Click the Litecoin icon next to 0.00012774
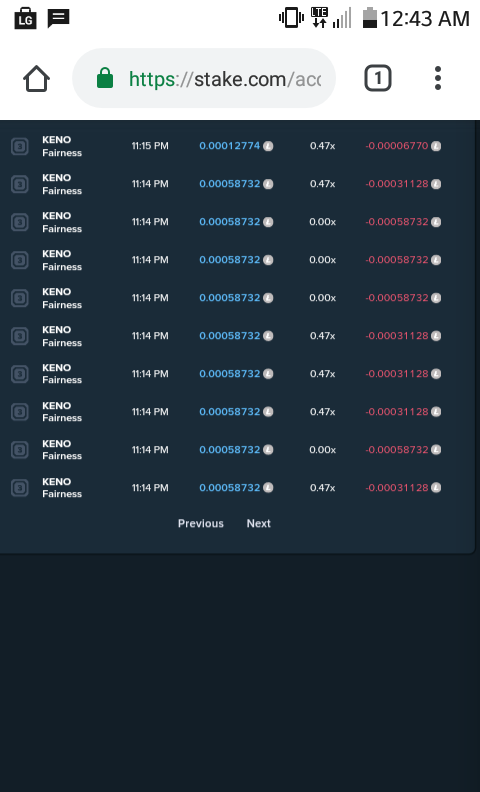The width and height of the screenshot is (480, 792). (x=268, y=146)
